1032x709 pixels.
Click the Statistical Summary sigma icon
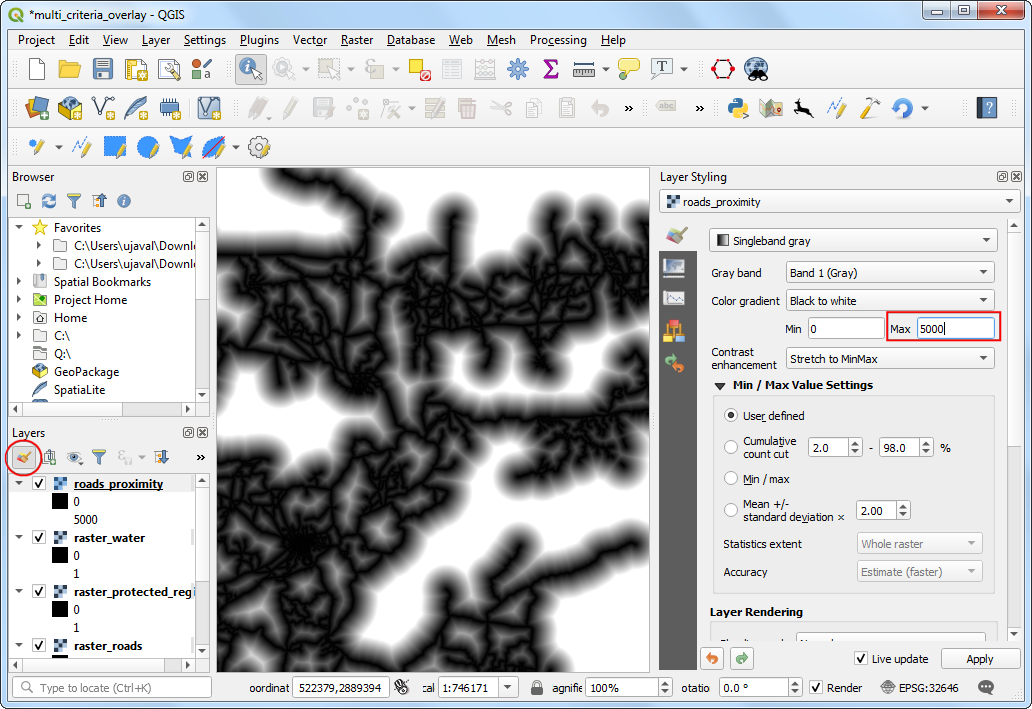pyautogui.click(x=550, y=69)
